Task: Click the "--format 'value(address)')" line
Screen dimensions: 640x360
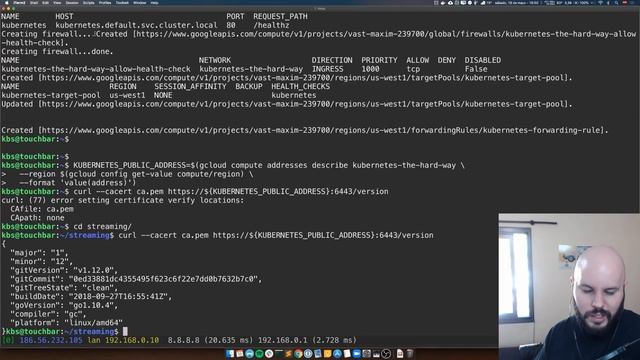Action: pos(78,183)
